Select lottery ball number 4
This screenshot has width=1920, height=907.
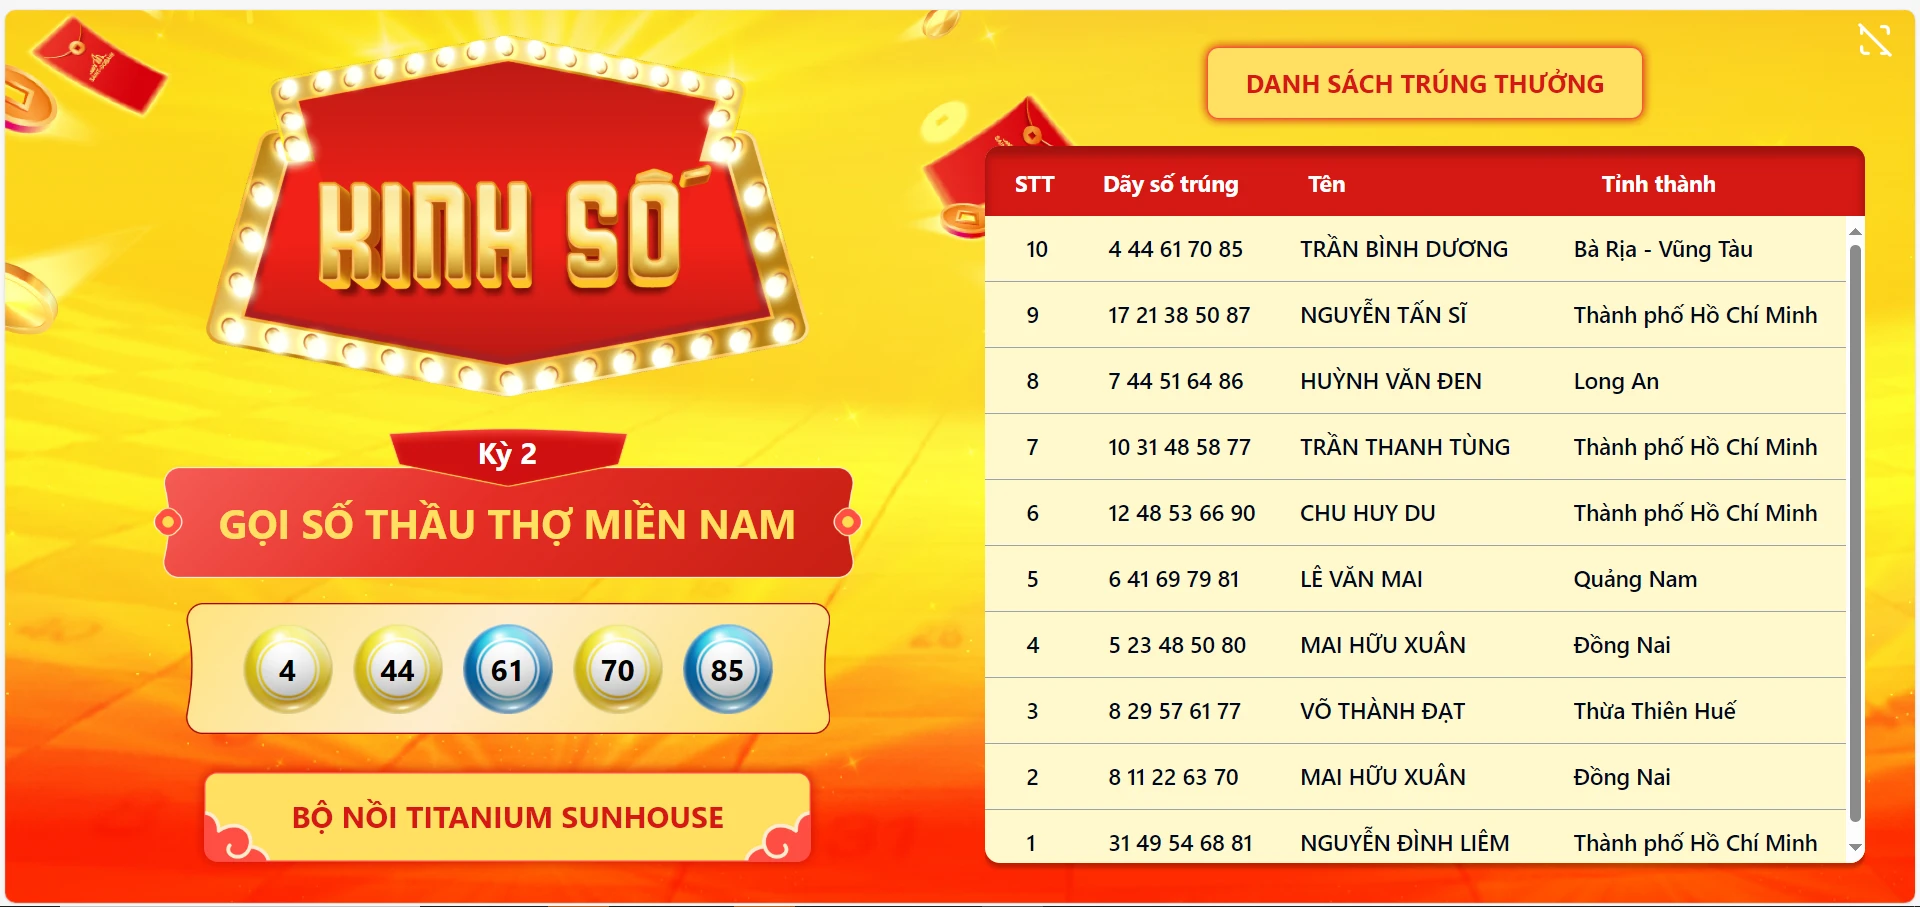coord(287,669)
